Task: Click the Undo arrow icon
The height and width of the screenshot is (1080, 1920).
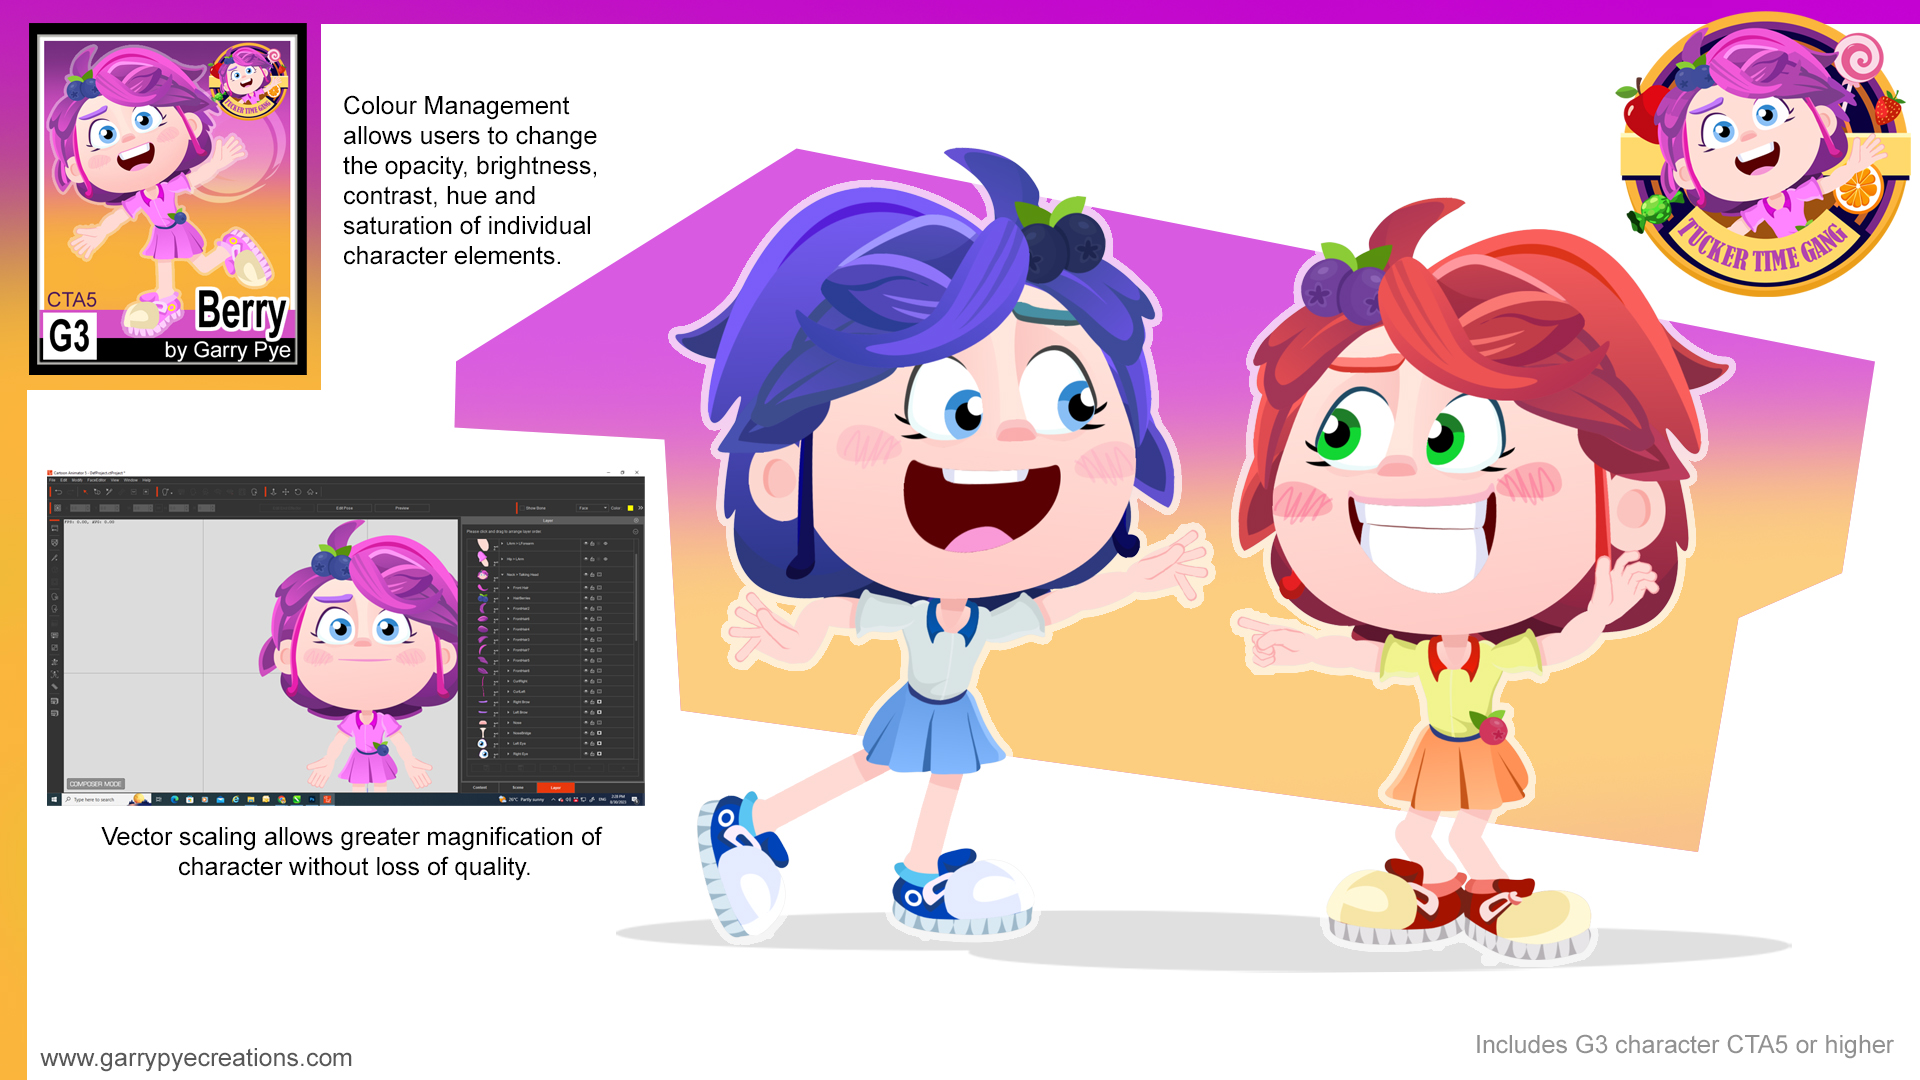Action: coord(59,492)
